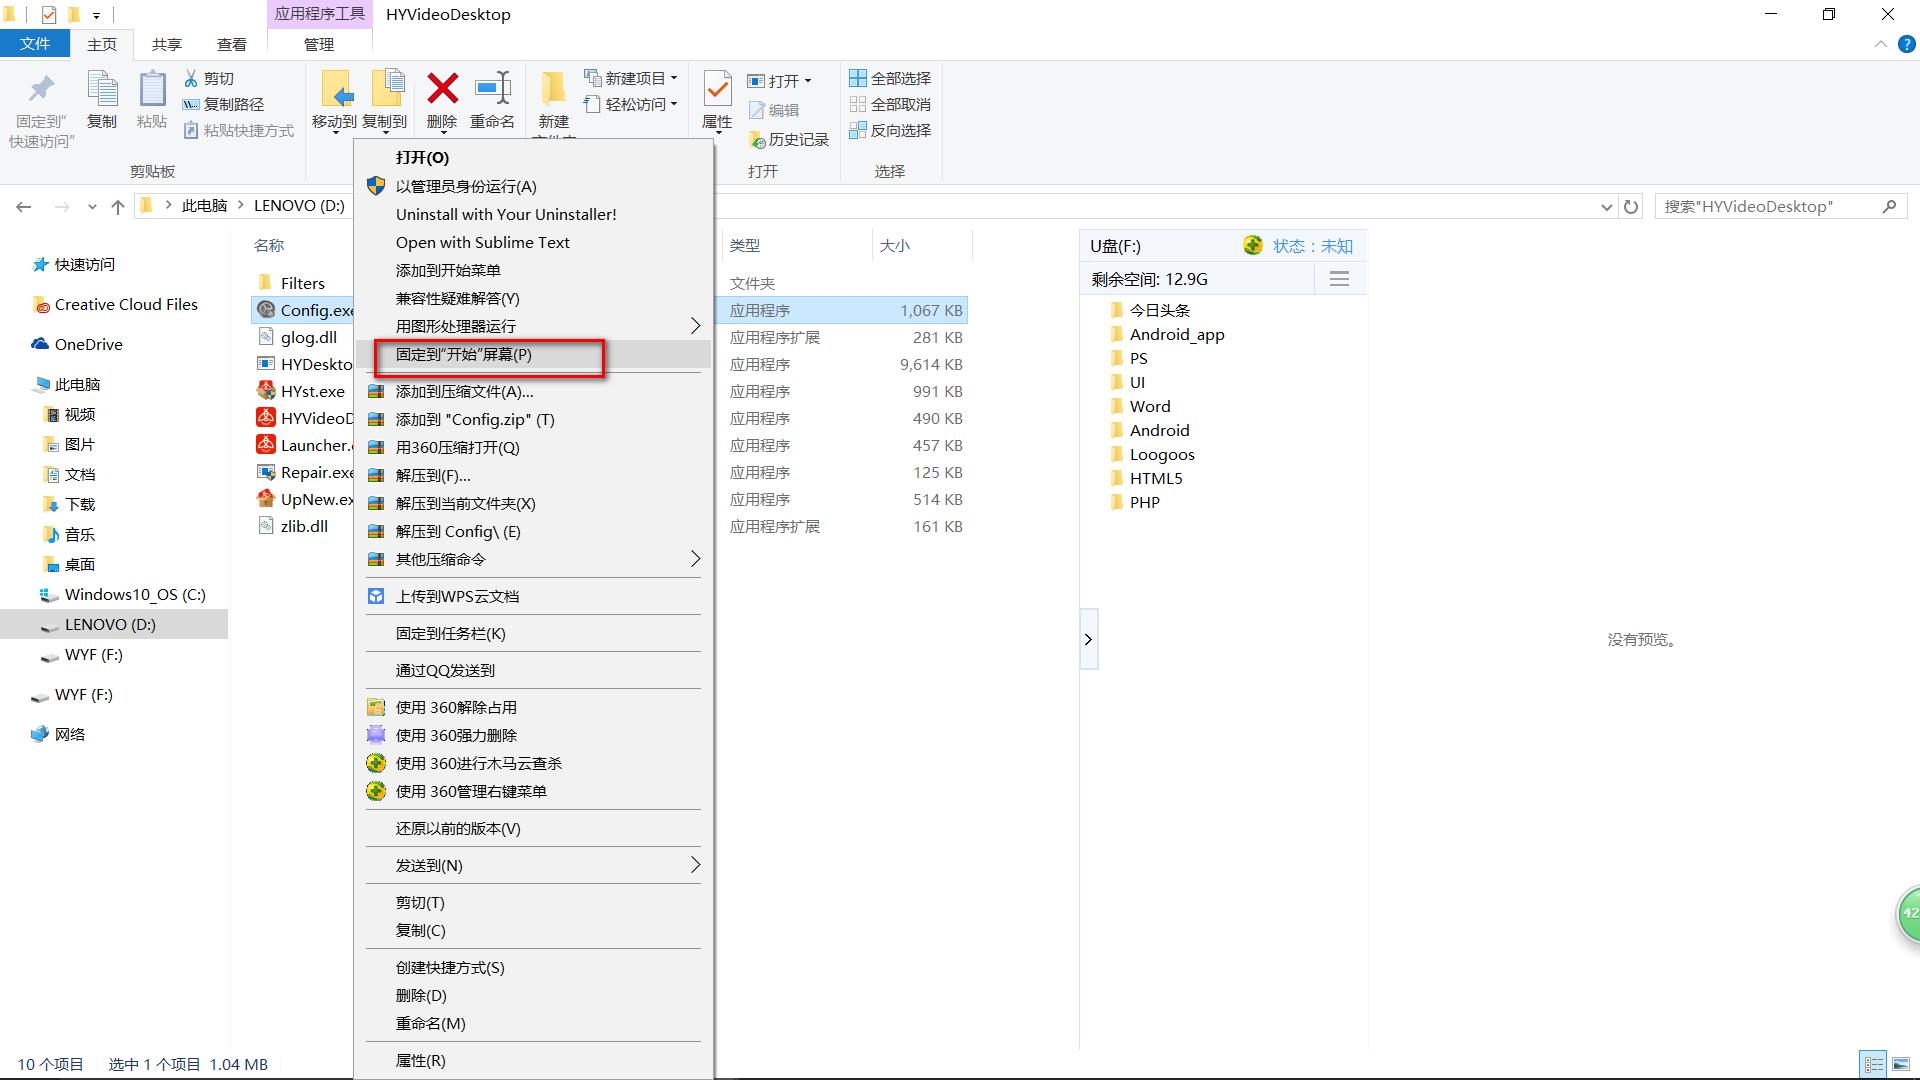Open the 历史记录 (history) icon
The width and height of the screenshot is (1920, 1080).
point(789,139)
